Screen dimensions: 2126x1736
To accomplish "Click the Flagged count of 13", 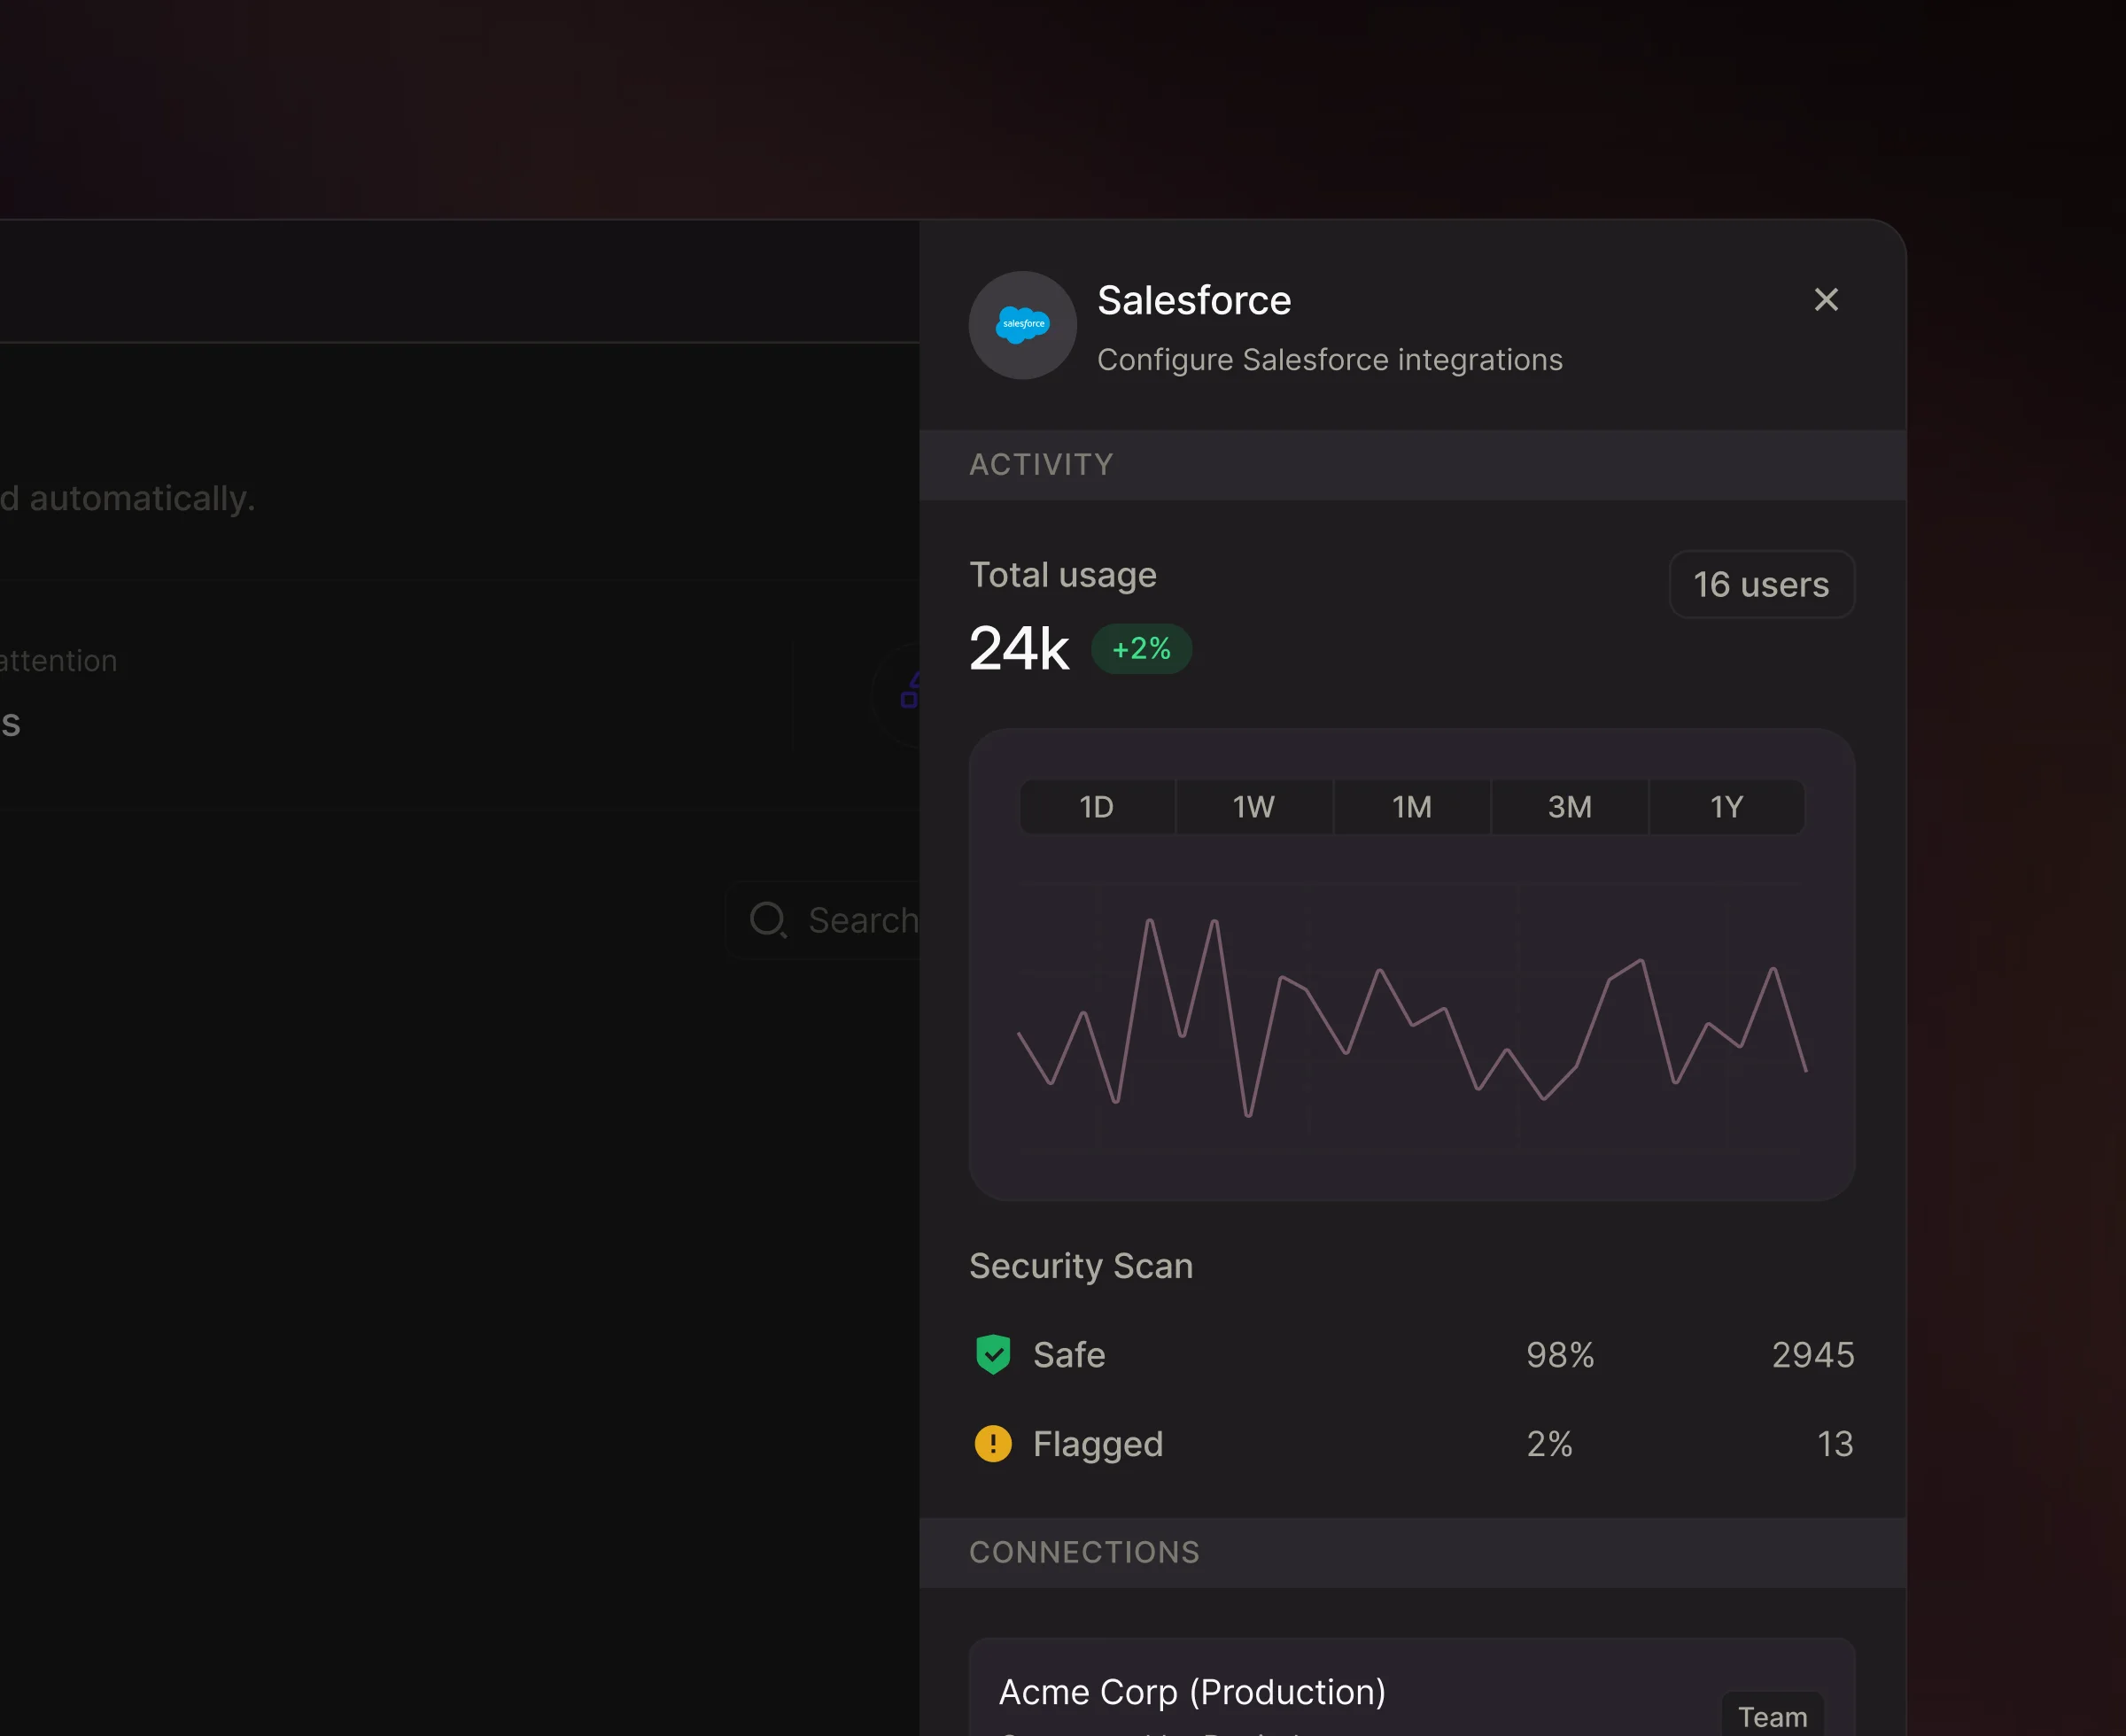I will tap(1834, 1443).
